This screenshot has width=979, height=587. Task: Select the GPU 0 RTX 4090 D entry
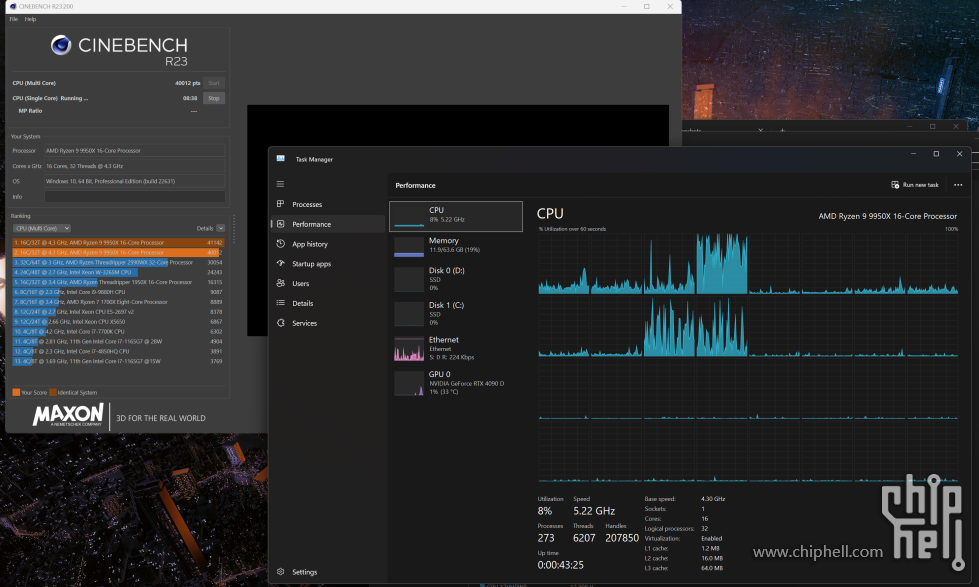pos(456,383)
